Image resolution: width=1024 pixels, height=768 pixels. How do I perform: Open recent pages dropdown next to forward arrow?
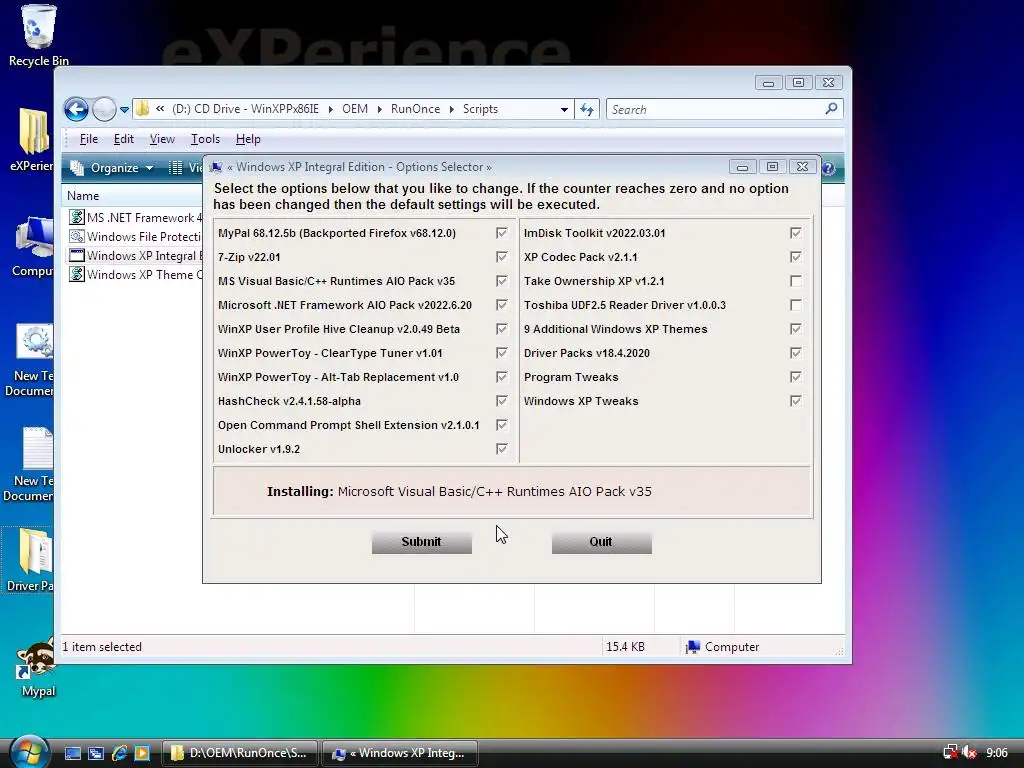click(124, 110)
